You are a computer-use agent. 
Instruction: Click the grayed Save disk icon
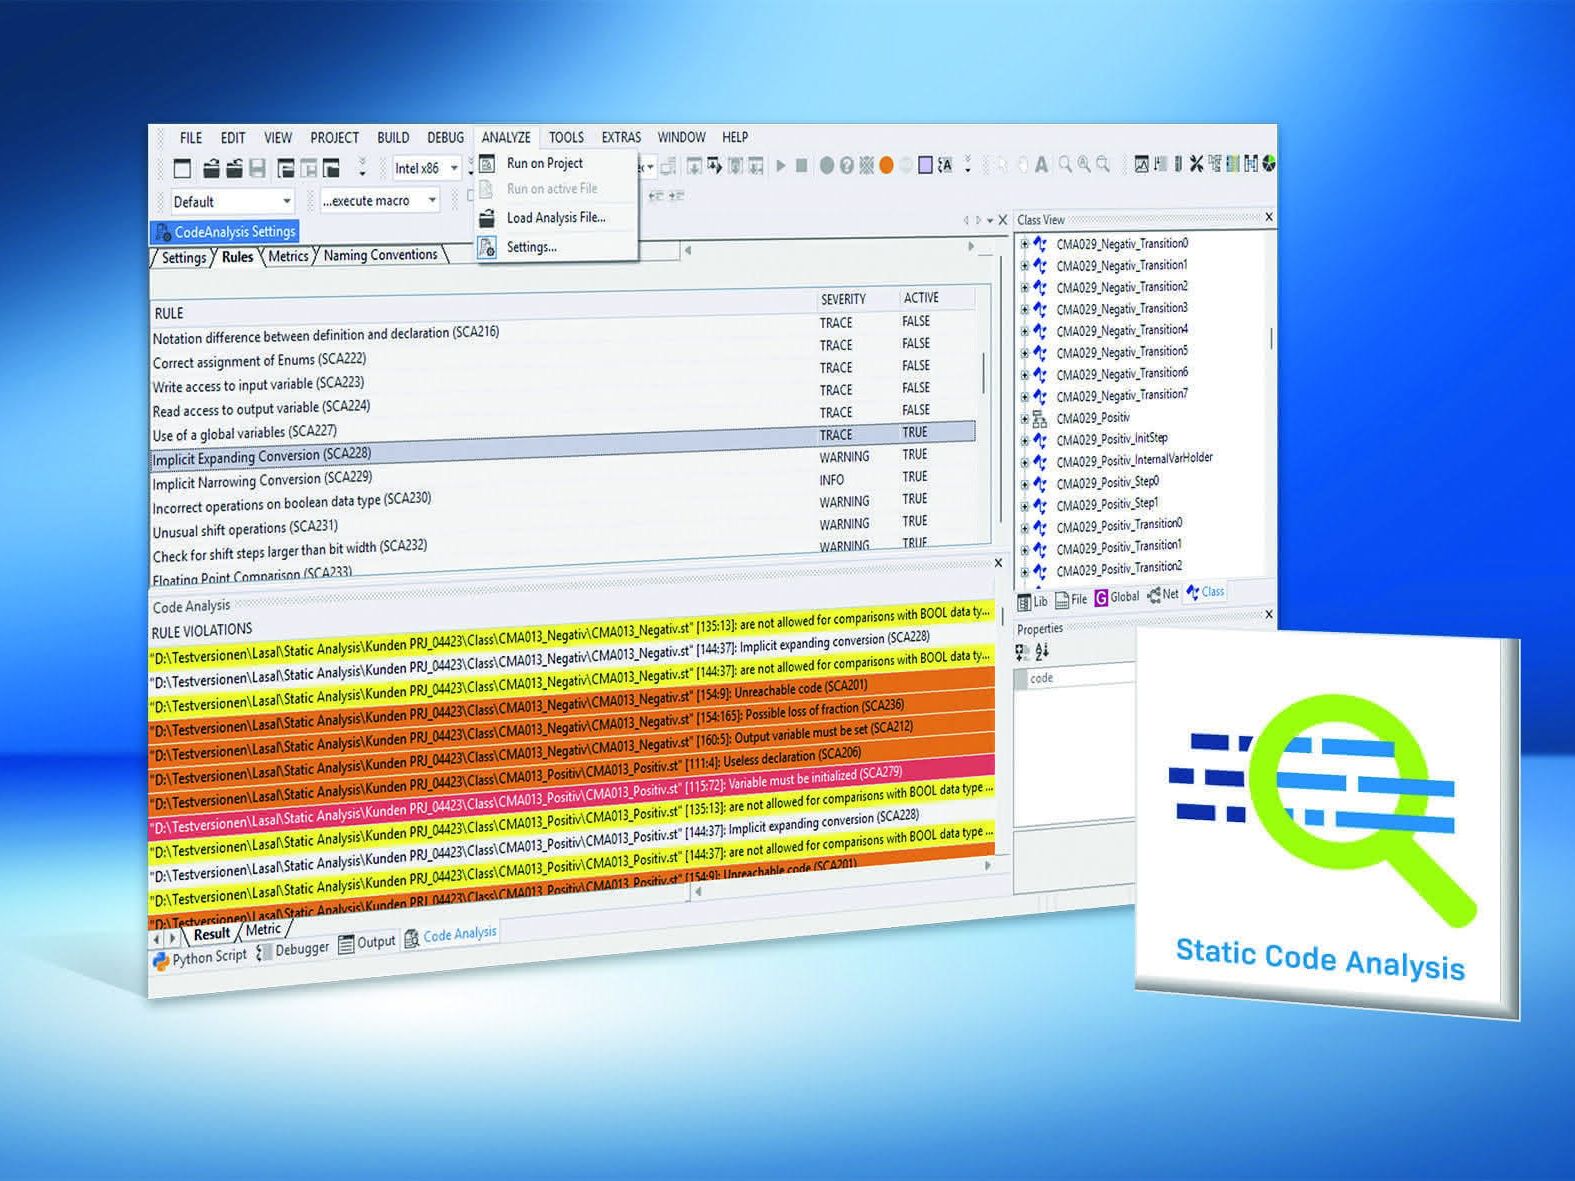point(257,168)
